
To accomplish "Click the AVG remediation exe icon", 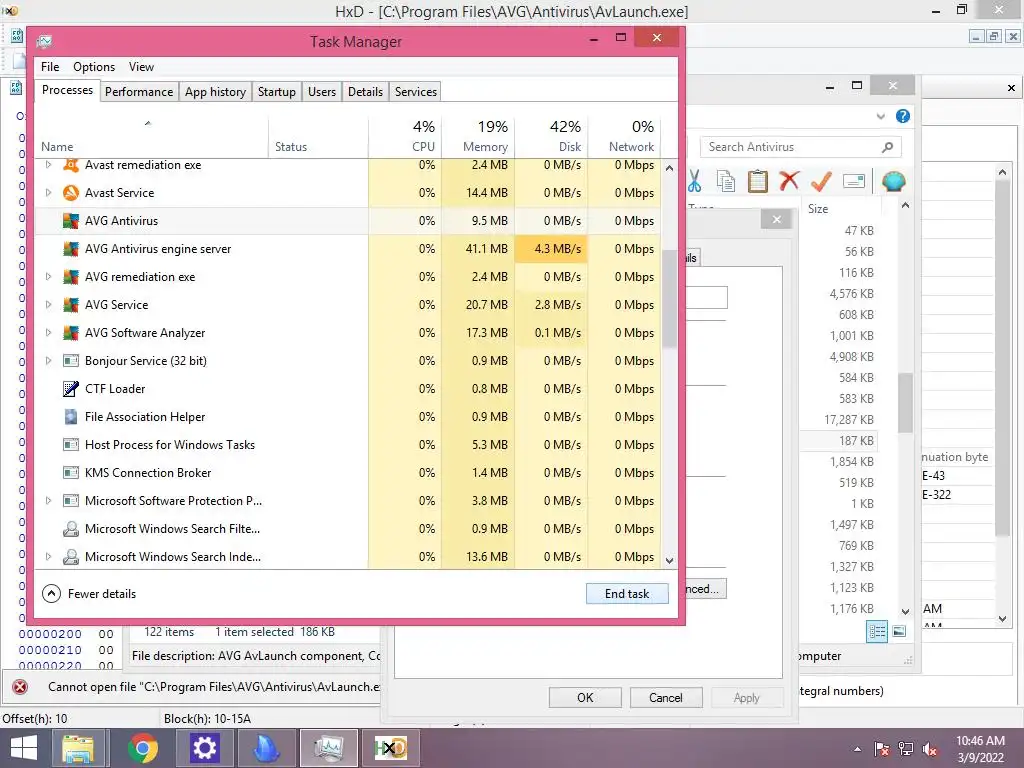I will 71,277.
